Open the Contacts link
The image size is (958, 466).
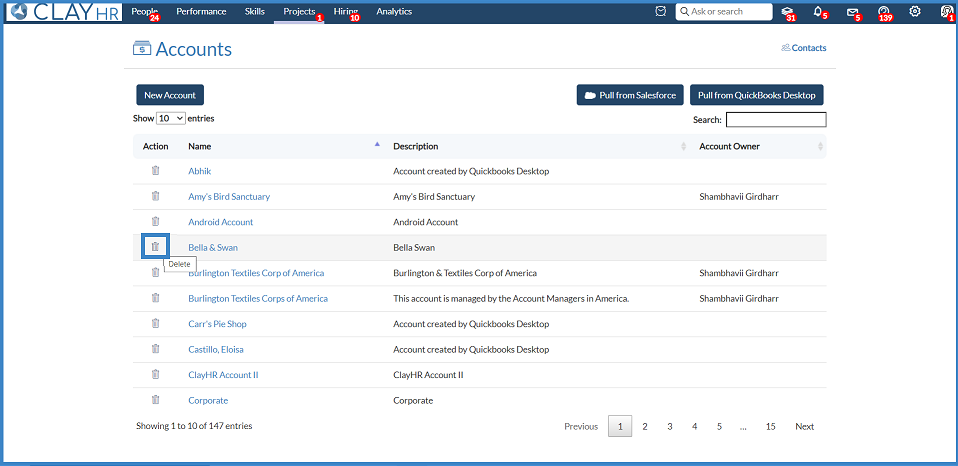pos(804,48)
